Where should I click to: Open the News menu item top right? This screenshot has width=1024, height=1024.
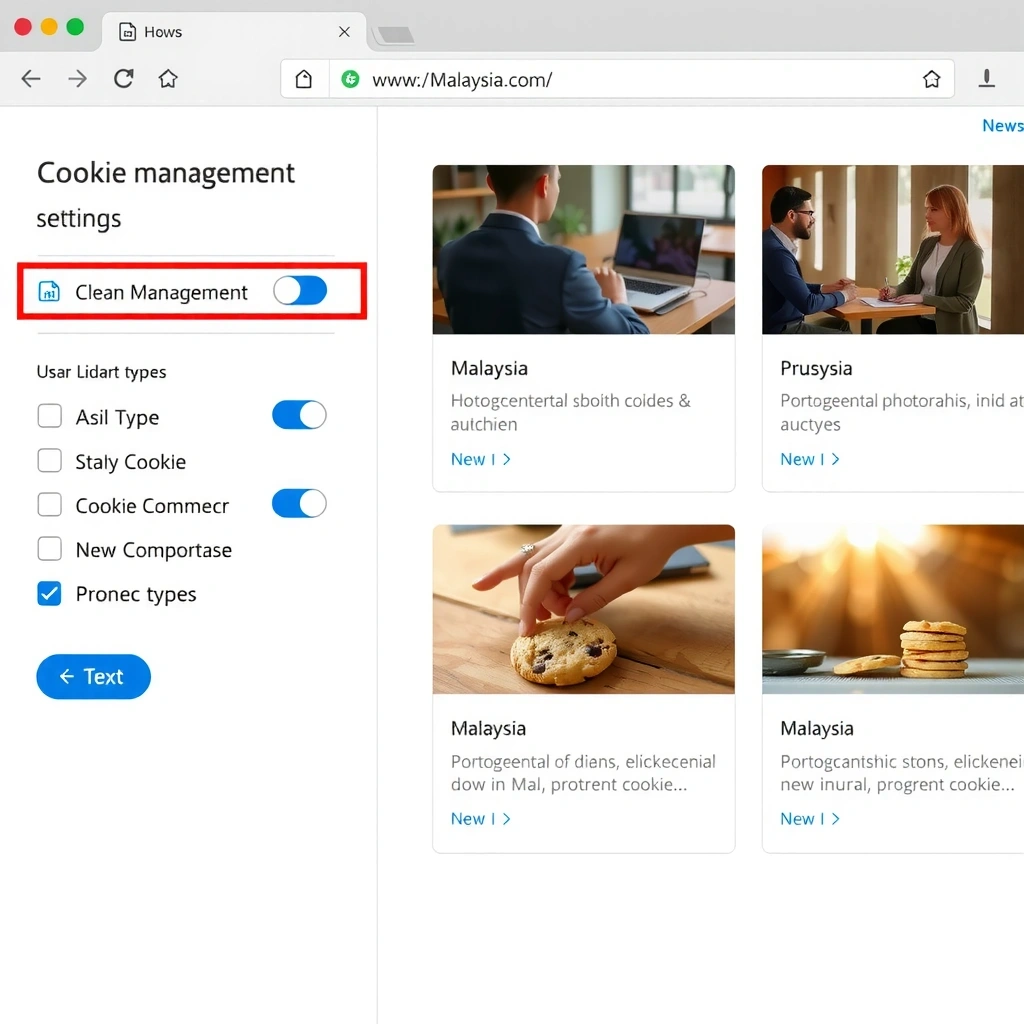[x=1002, y=125]
